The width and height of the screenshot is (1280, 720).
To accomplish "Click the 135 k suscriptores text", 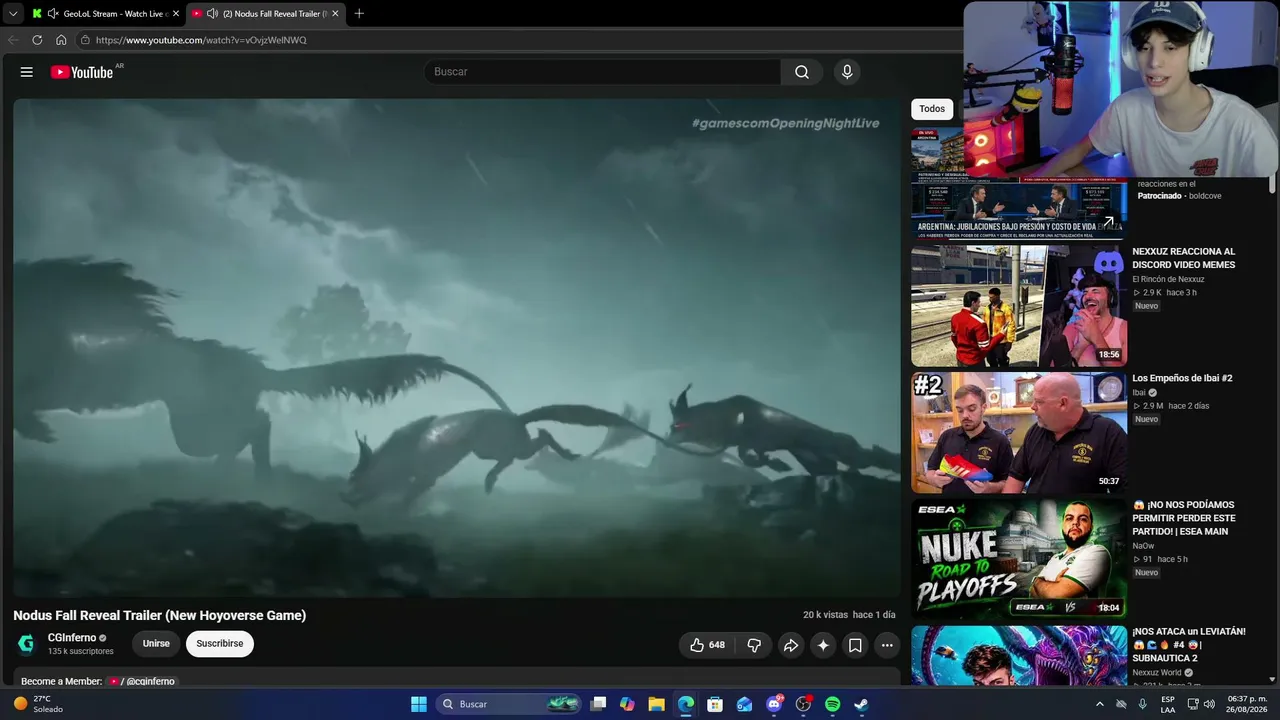I will (x=81, y=652).
